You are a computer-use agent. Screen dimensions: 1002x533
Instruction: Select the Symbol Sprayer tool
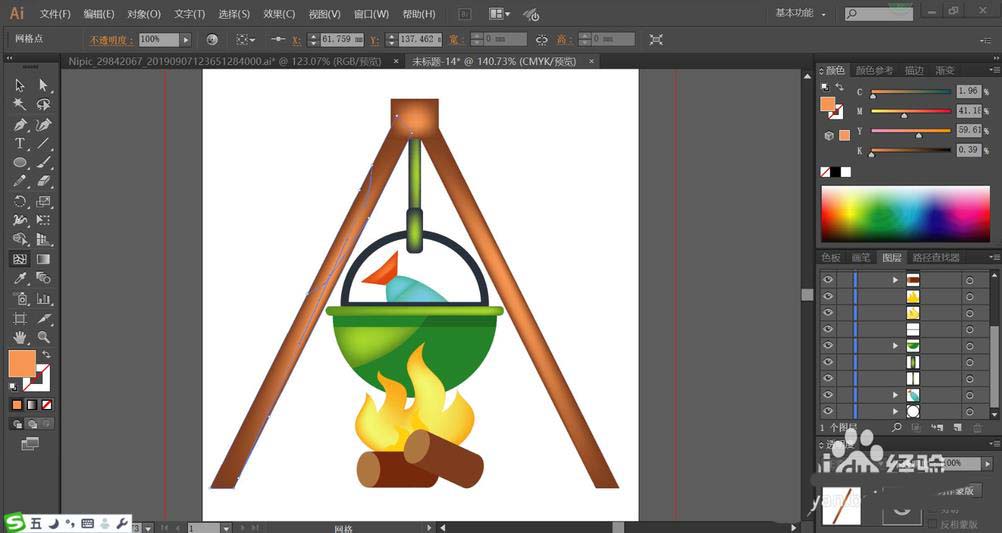click(20, 298)
